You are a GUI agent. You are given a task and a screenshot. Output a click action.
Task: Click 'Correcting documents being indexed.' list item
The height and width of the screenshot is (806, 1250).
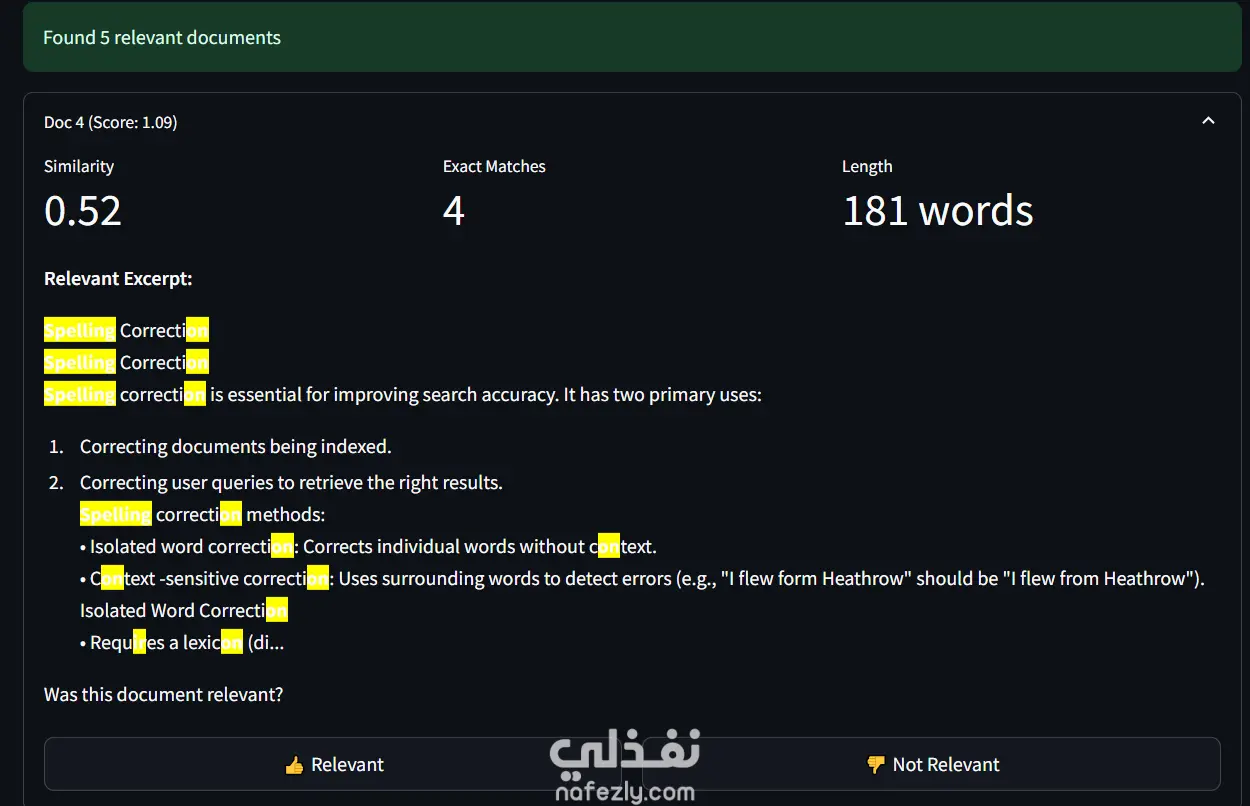coord(236,446)
